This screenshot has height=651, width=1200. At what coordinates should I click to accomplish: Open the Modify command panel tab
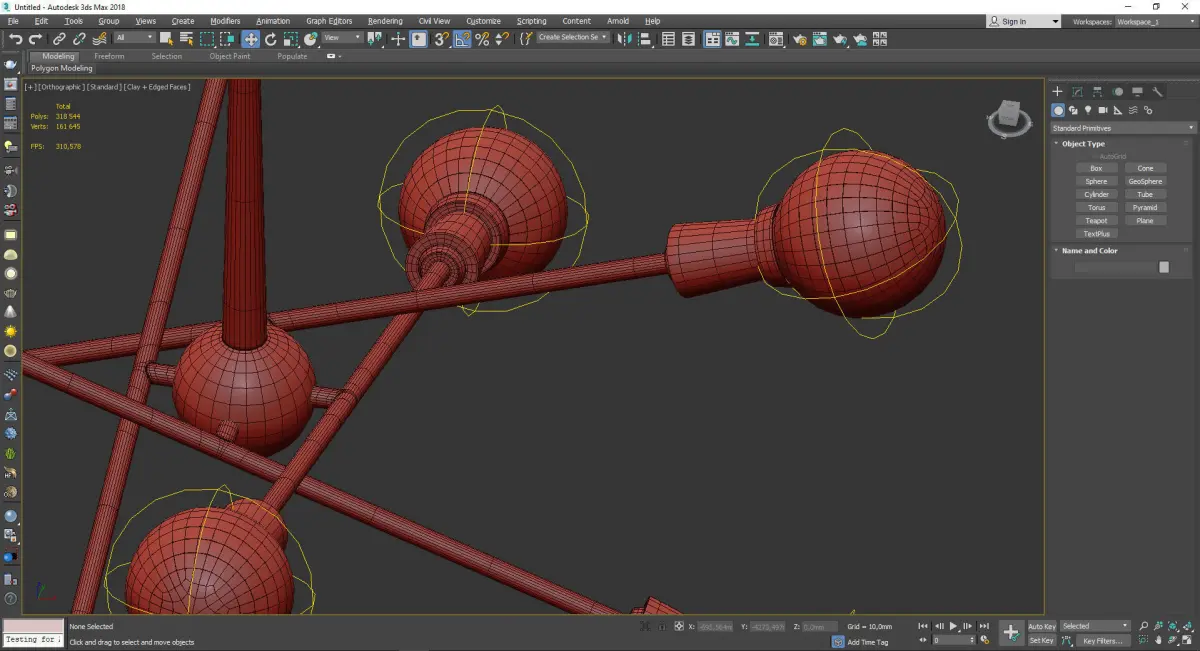point(1077,92)
